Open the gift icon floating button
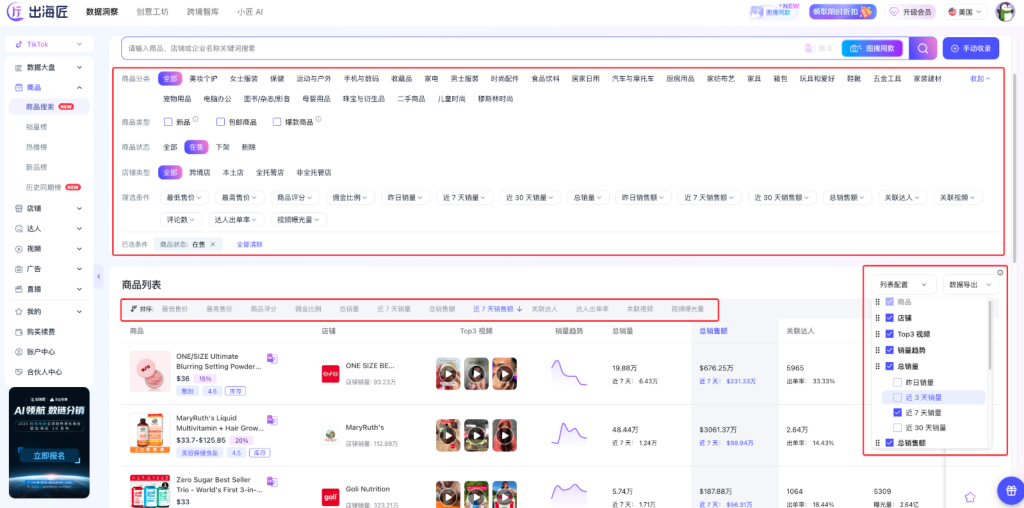Image resolution: width=1024 pixels, height=508 pixels. (x=1009, y=490)
